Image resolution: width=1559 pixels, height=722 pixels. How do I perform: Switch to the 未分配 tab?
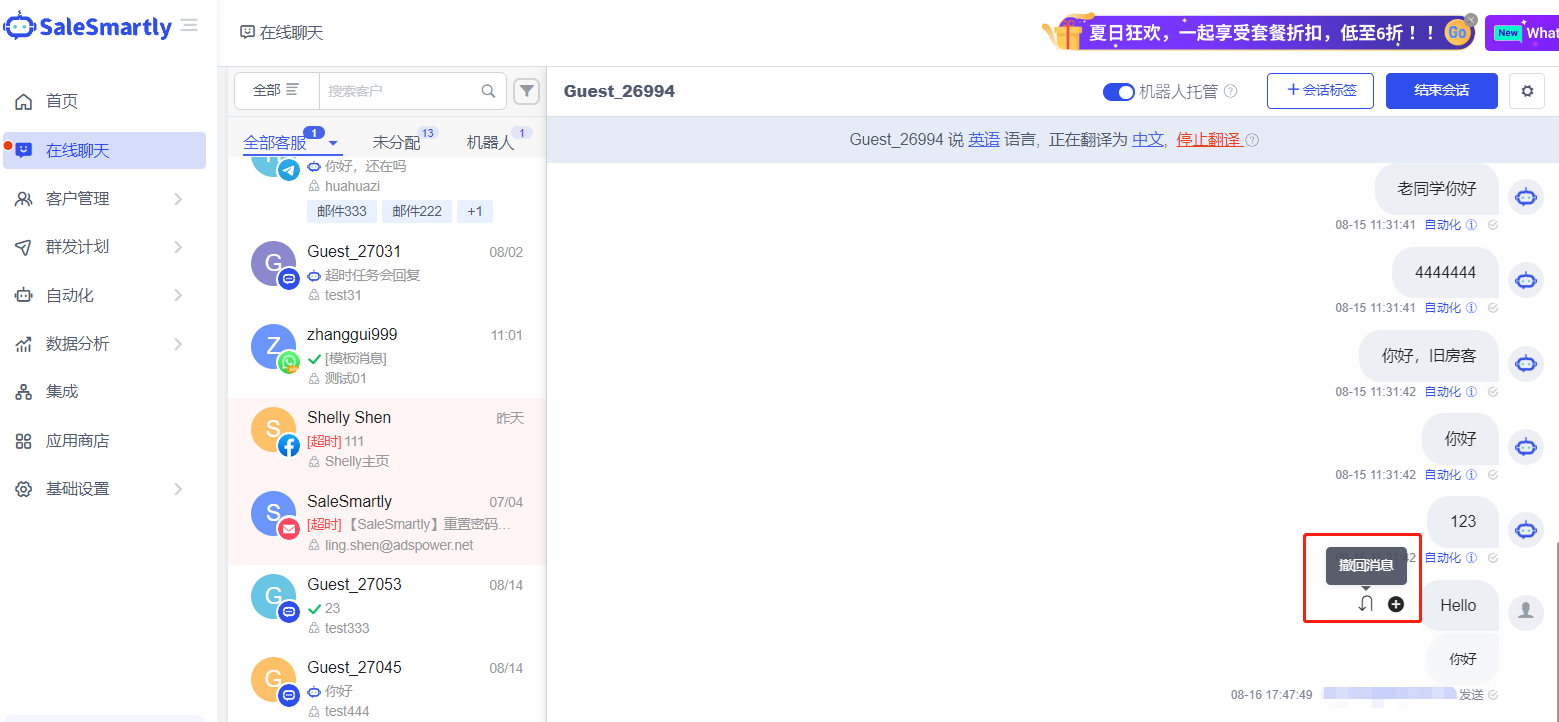(x=397, y=143)
